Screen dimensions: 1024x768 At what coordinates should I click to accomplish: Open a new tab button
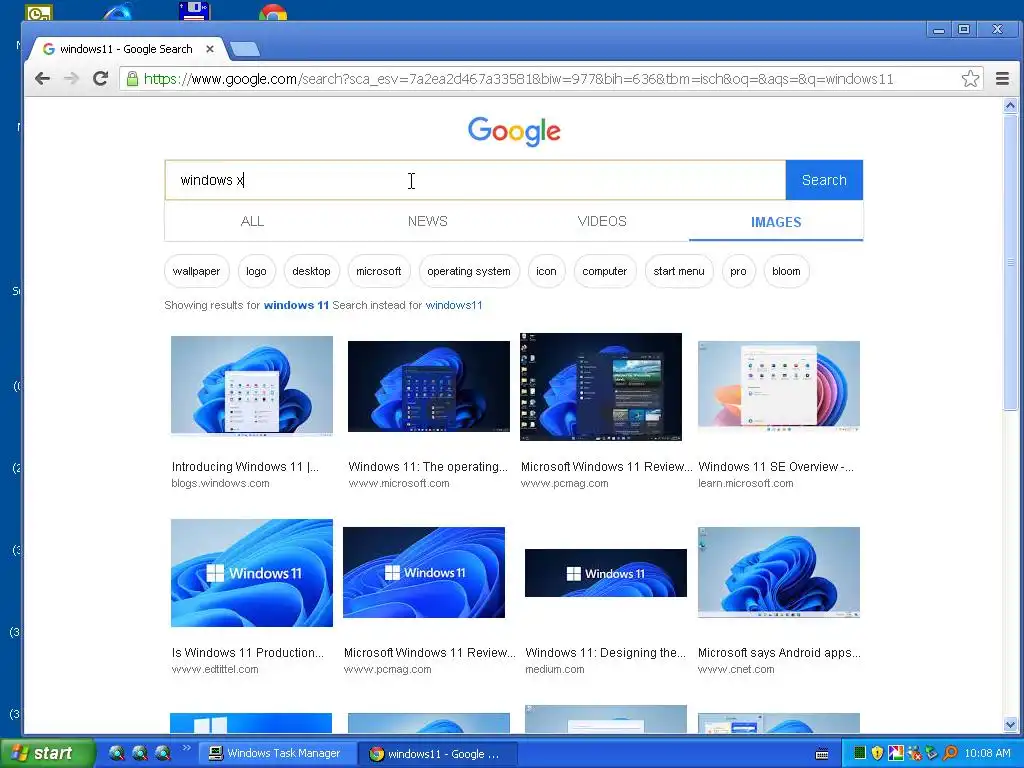click(x=245, y=49)
